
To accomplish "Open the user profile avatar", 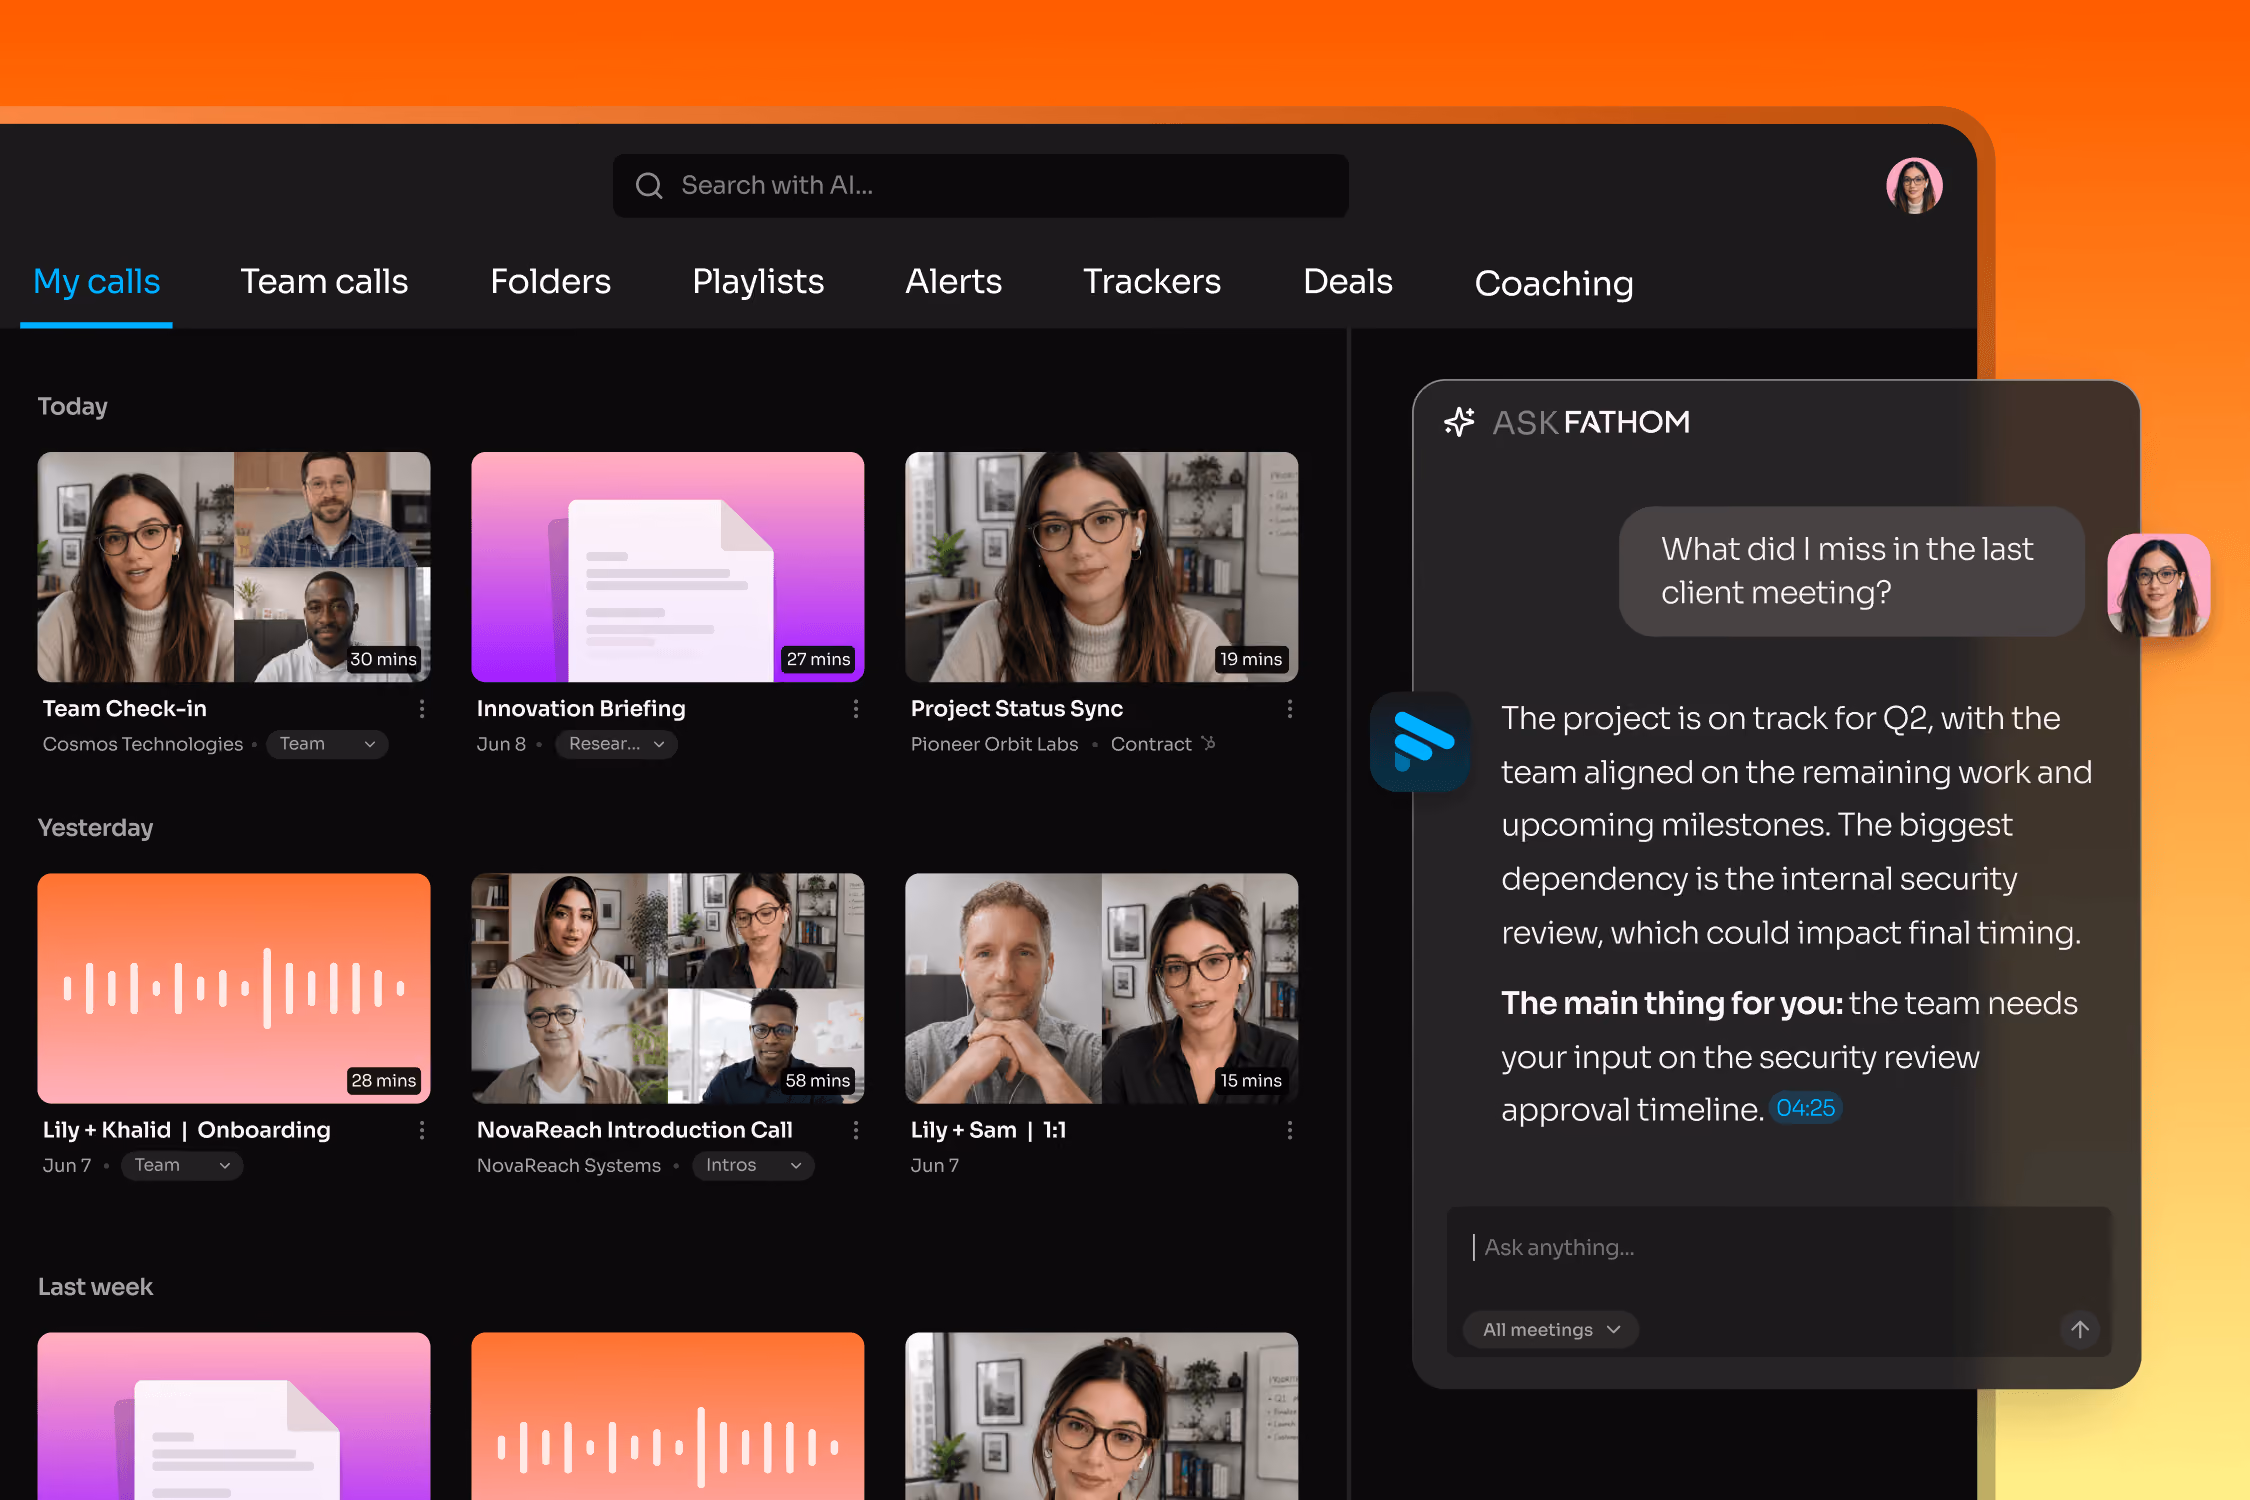I will (1914, 186).
